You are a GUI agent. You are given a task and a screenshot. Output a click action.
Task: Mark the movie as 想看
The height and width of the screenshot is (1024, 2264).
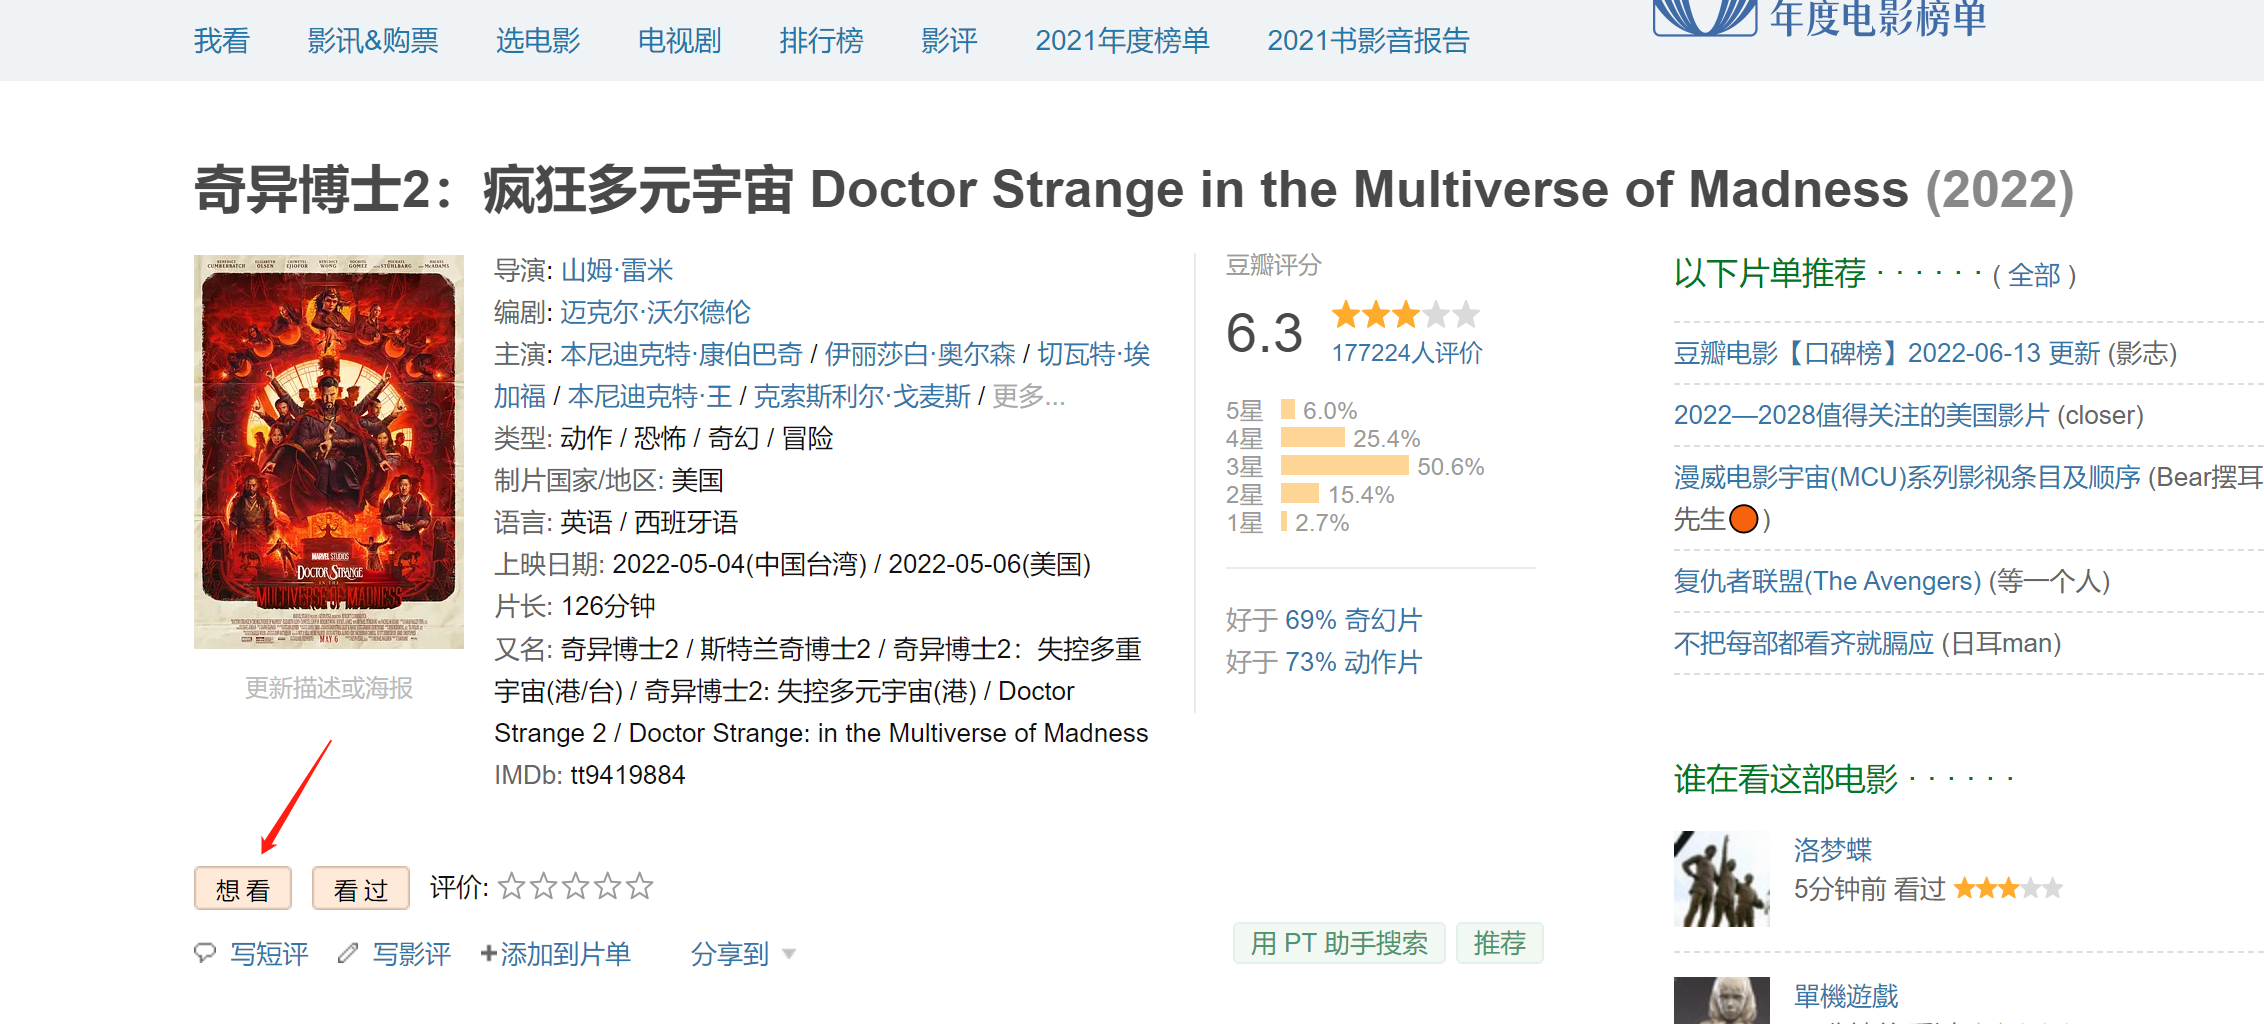point(243,888)
